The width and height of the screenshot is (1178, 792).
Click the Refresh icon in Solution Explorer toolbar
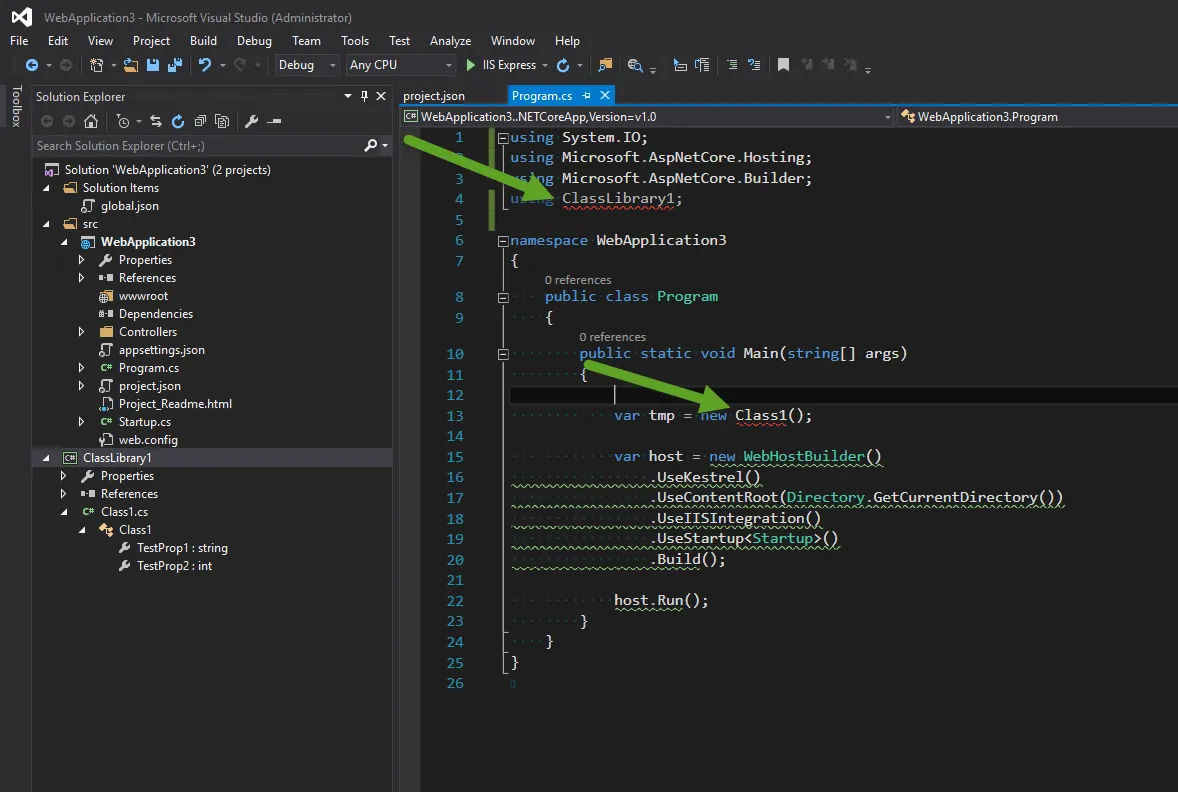(178, 121)
